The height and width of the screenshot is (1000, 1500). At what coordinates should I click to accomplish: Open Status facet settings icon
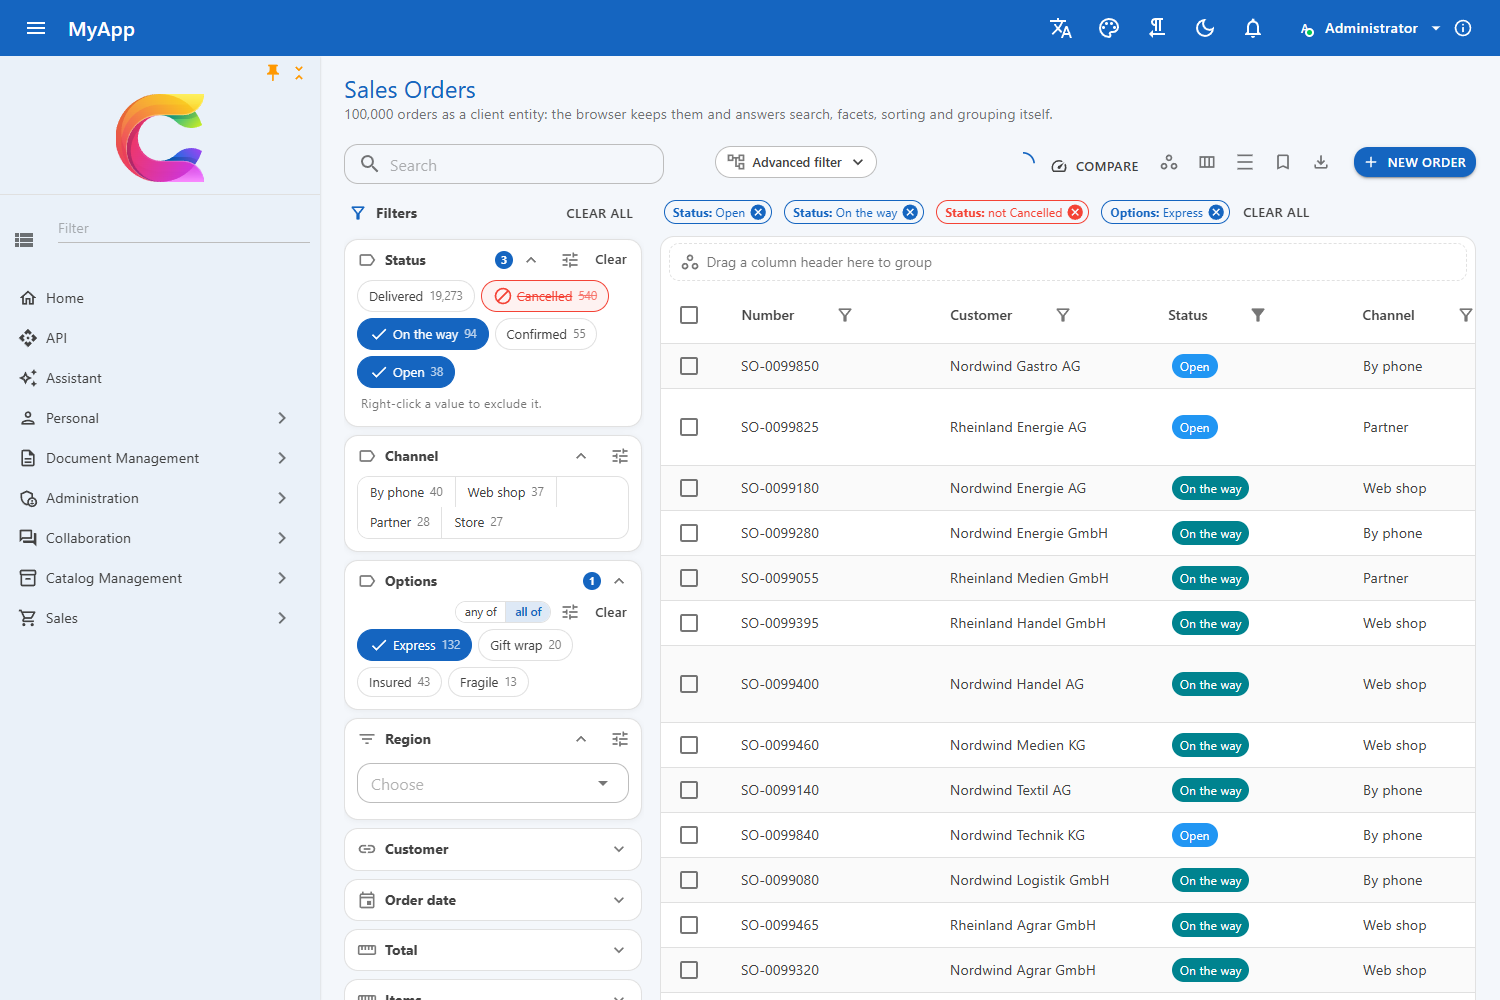[570, 260]
